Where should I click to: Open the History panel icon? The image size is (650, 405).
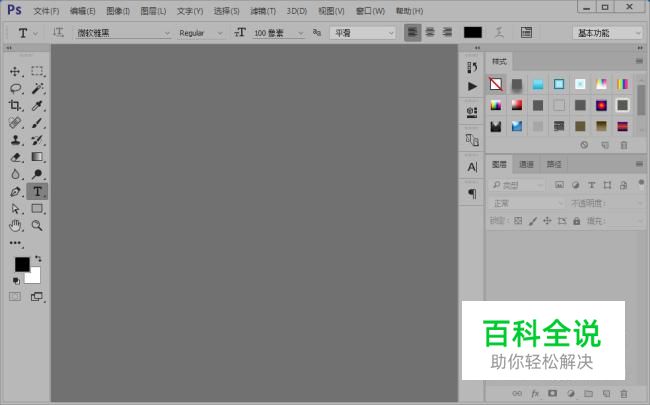coord(472,67)
